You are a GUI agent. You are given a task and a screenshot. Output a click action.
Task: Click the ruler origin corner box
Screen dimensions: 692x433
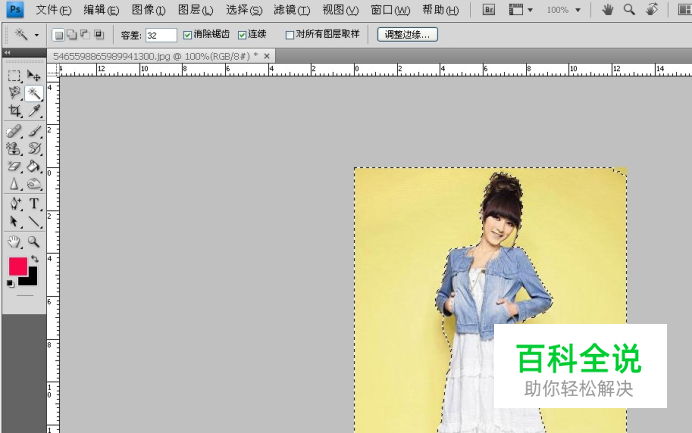pos(53,70)
